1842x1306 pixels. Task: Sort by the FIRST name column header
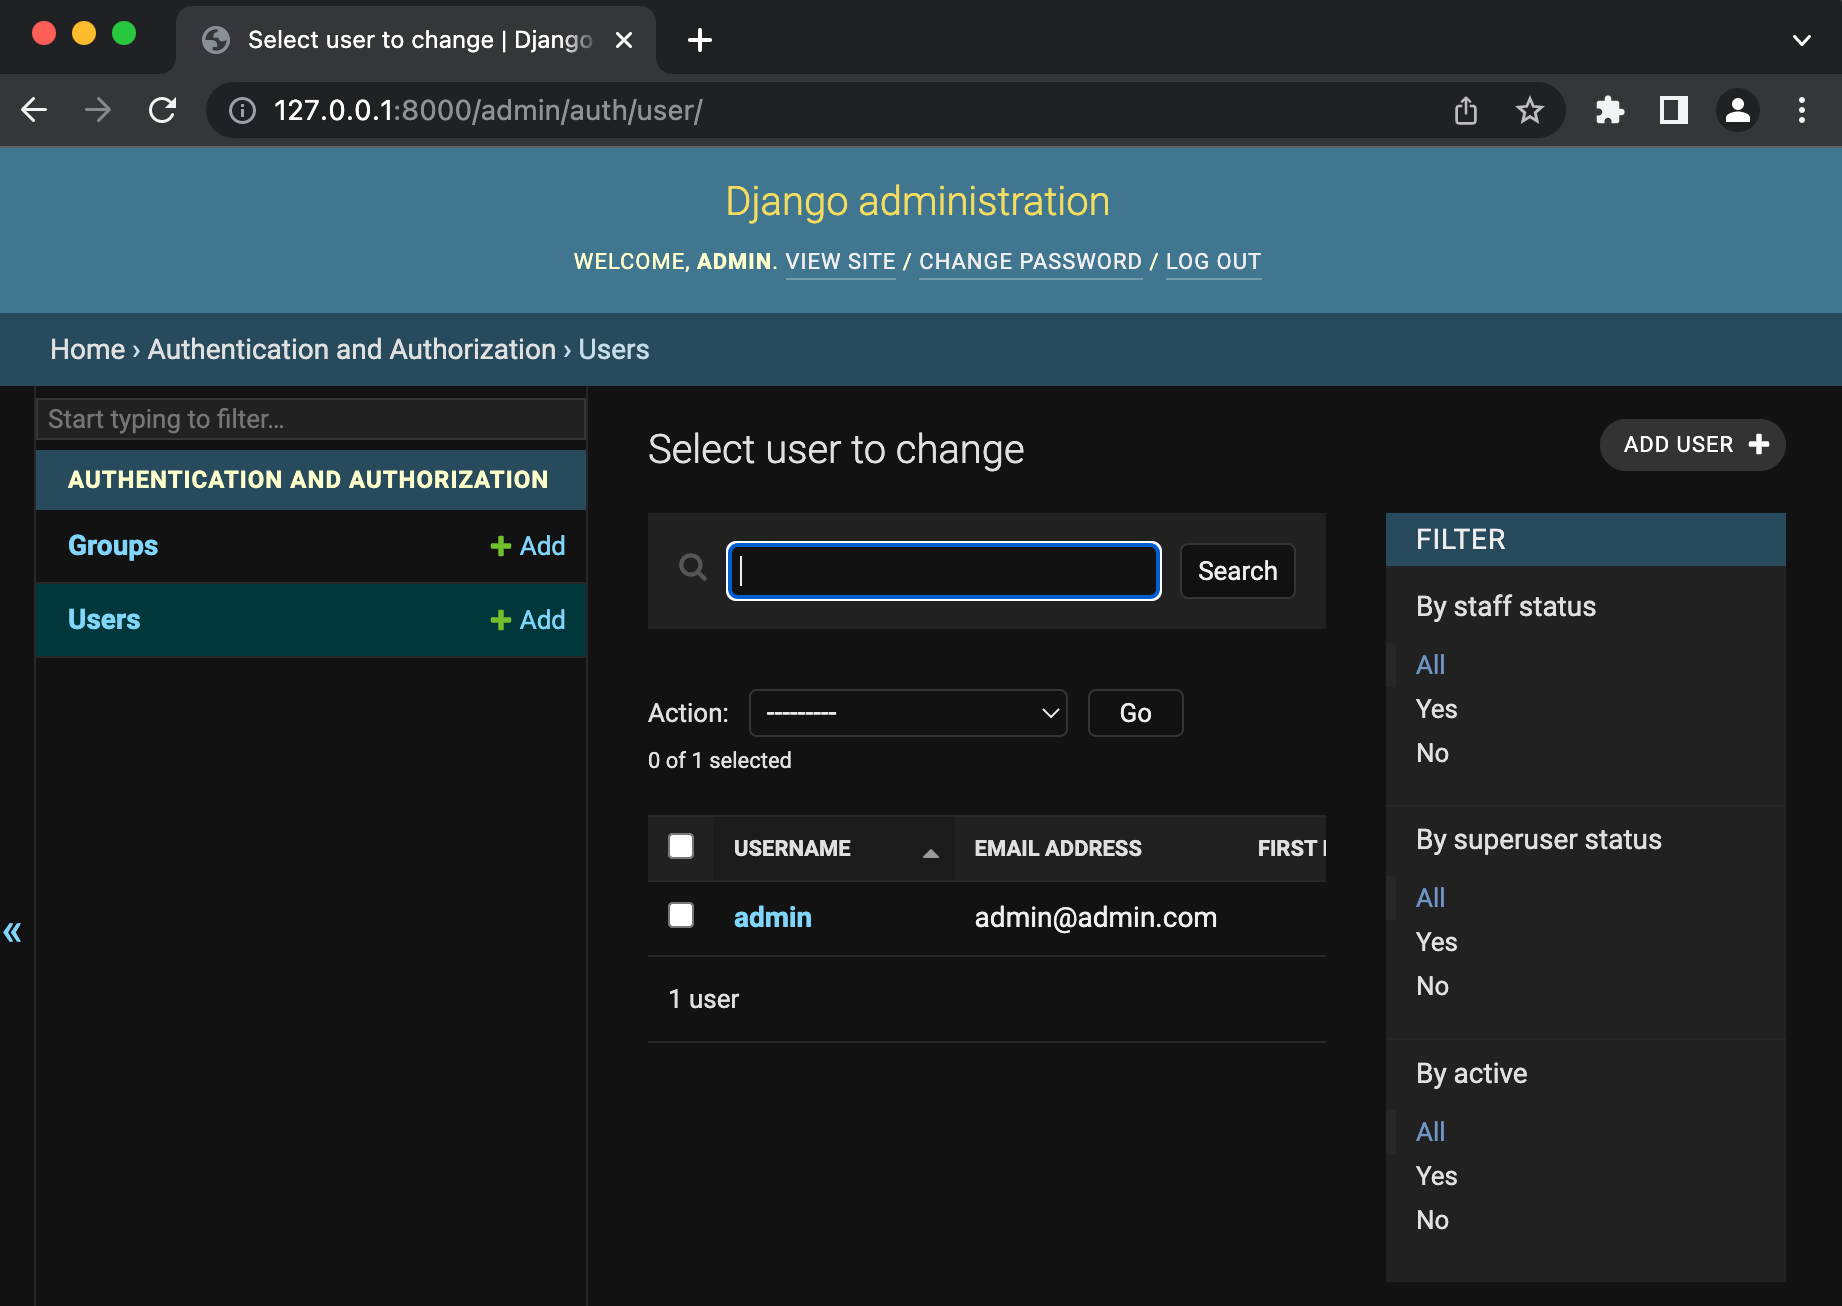click(1291, 848)
